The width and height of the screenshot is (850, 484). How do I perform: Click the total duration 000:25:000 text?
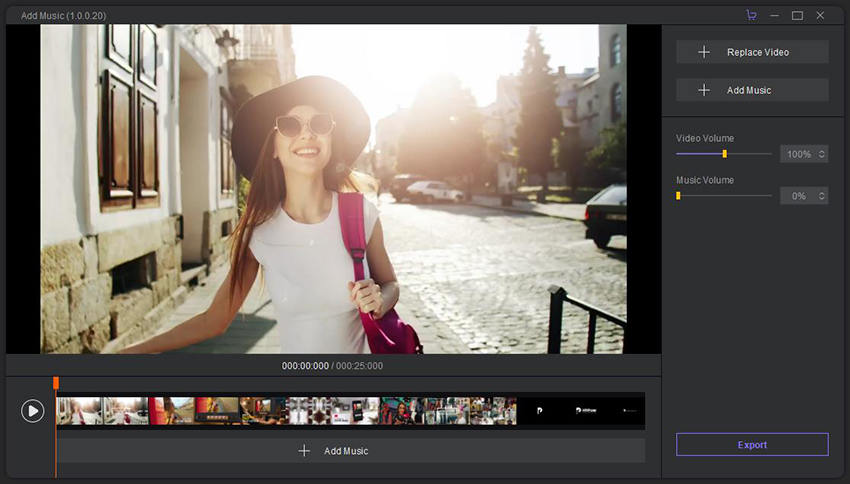[359, 366]
